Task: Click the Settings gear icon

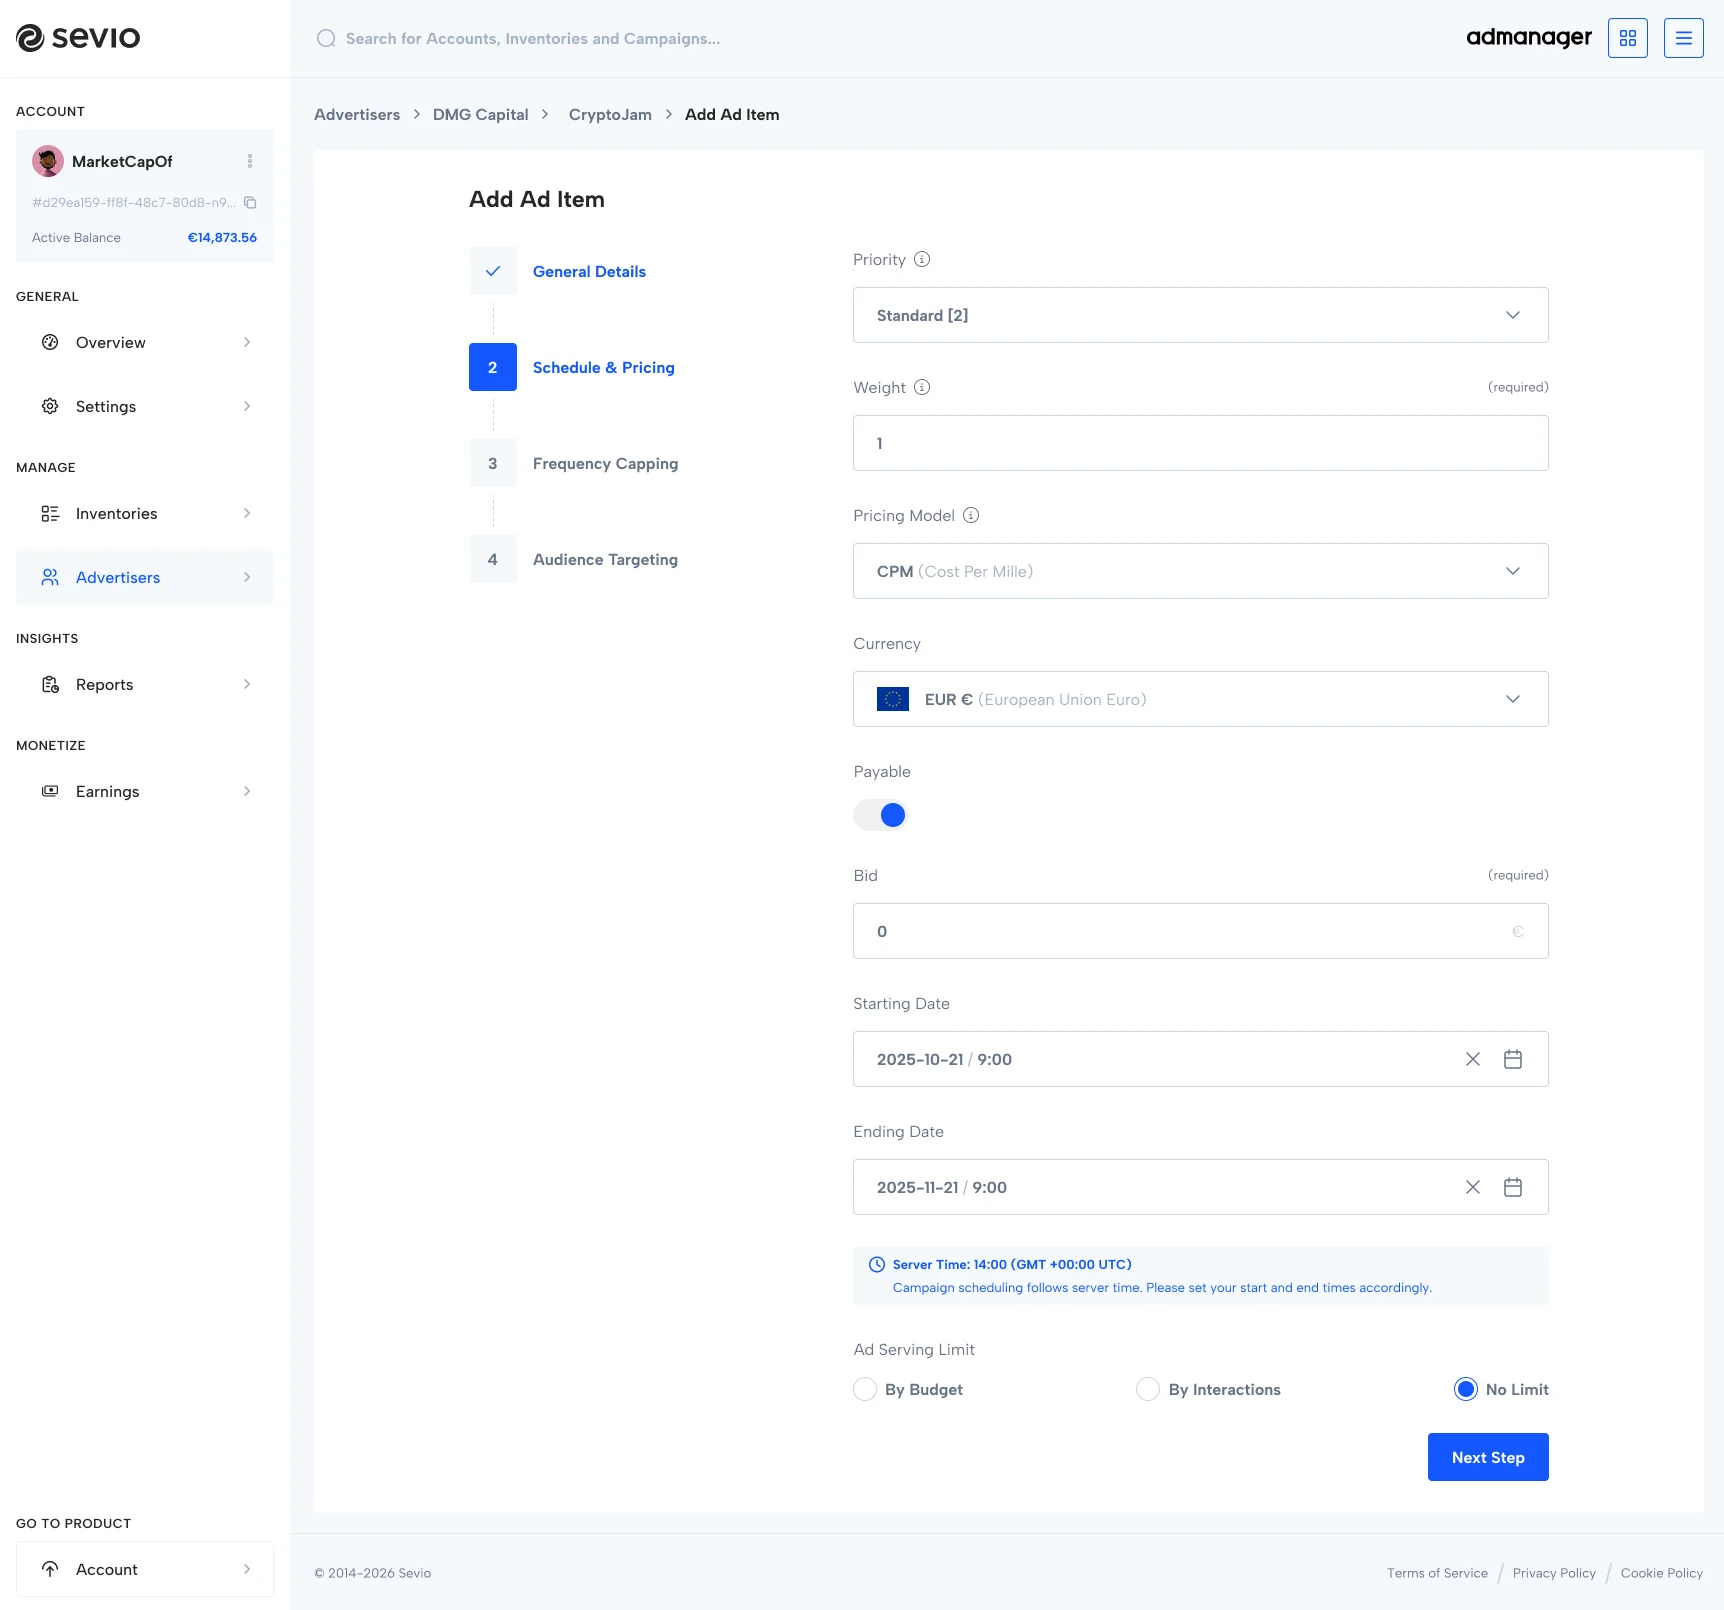Action: (x=50, y=406)
